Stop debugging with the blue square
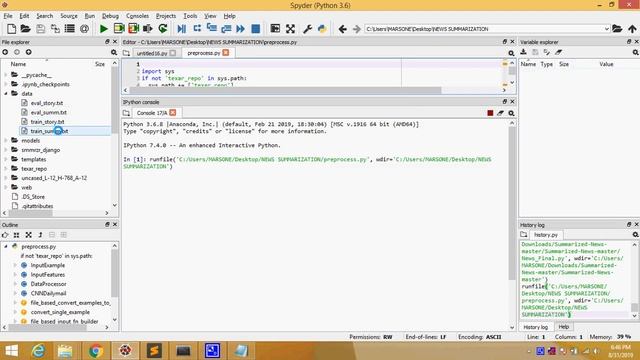Image resolution: width=640 pixels, height=360 pixels. coord(256,29)
